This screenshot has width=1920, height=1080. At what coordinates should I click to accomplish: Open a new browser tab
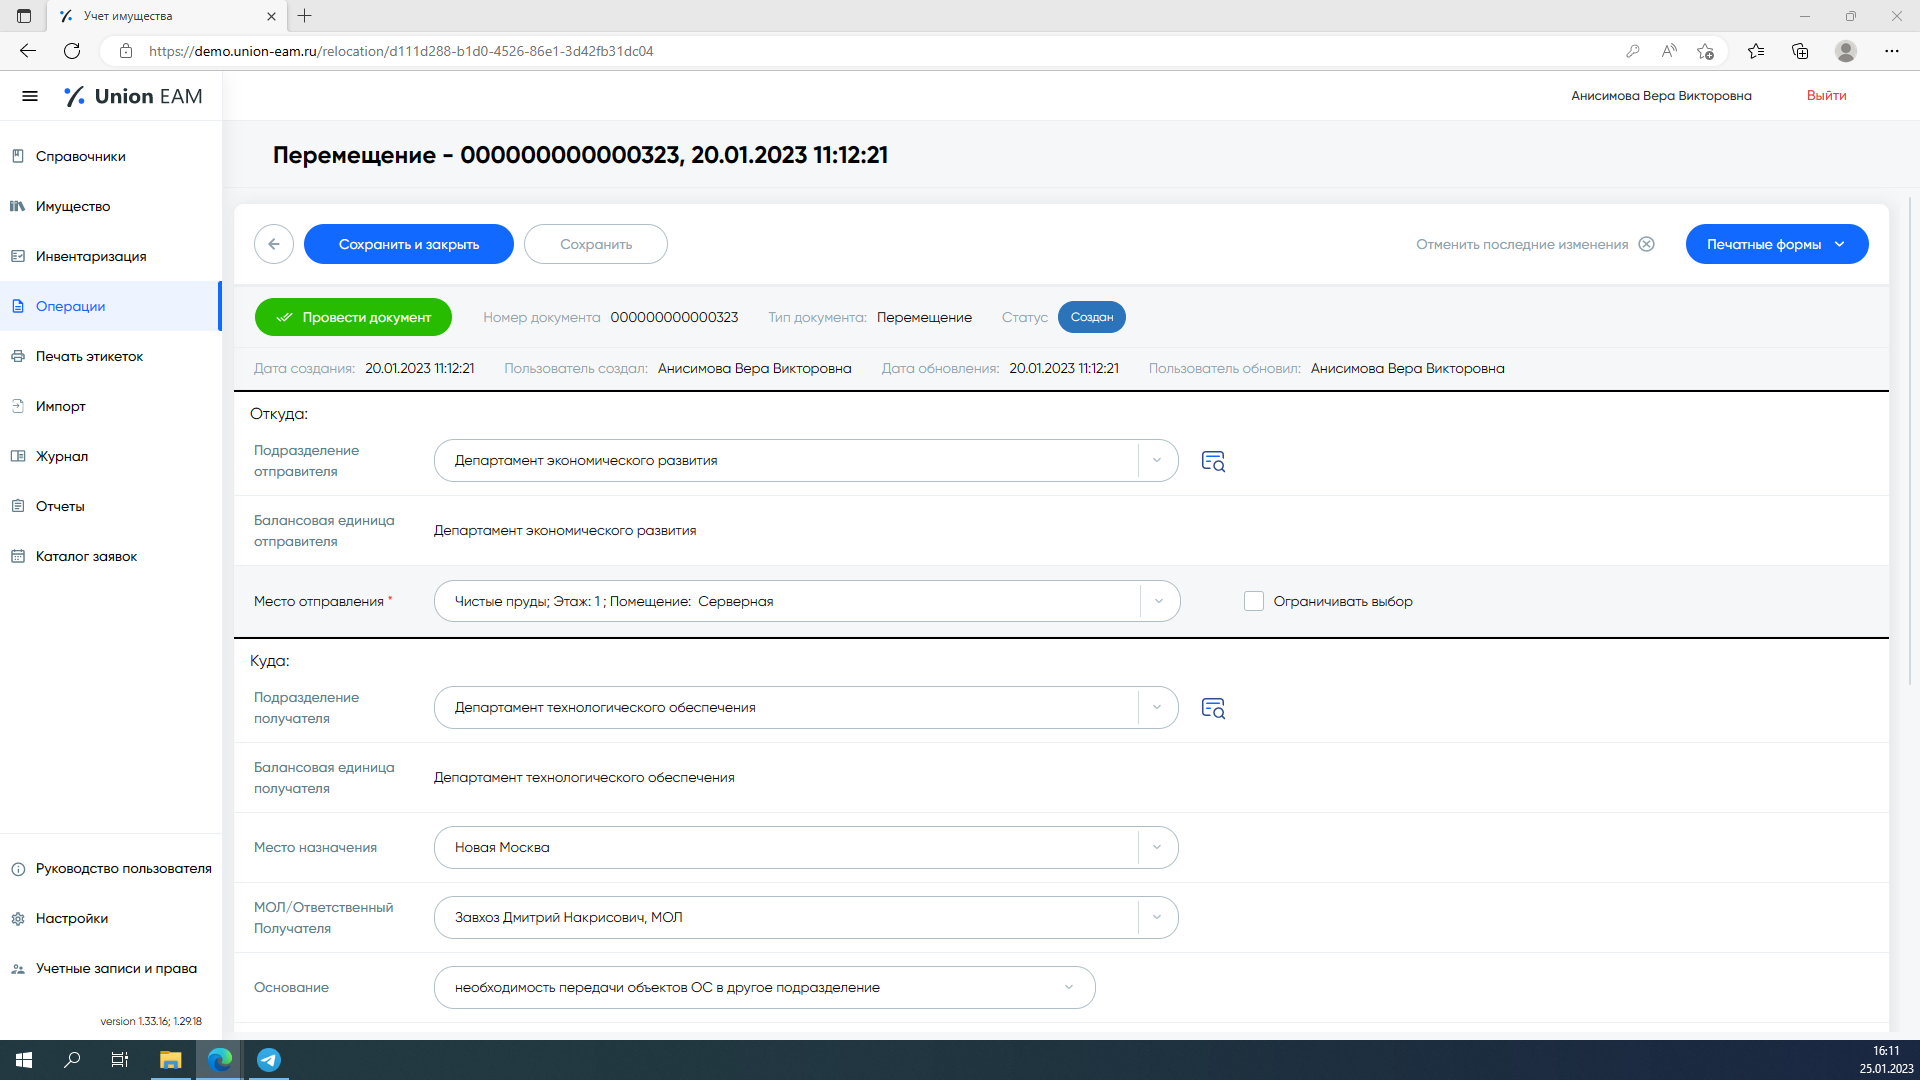tap(305, 16)
